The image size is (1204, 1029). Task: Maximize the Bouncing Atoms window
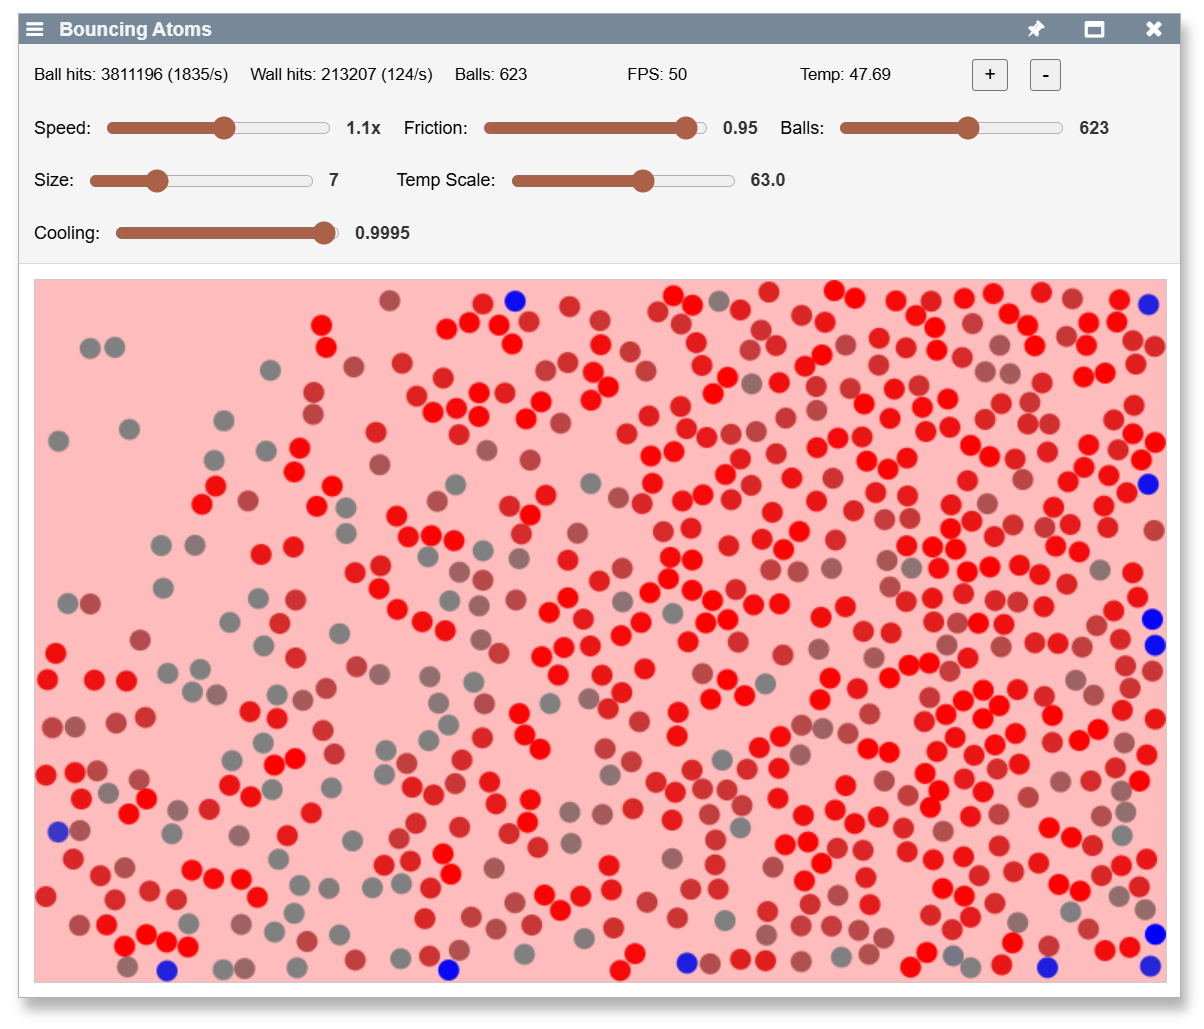(x=1094, y=29)
